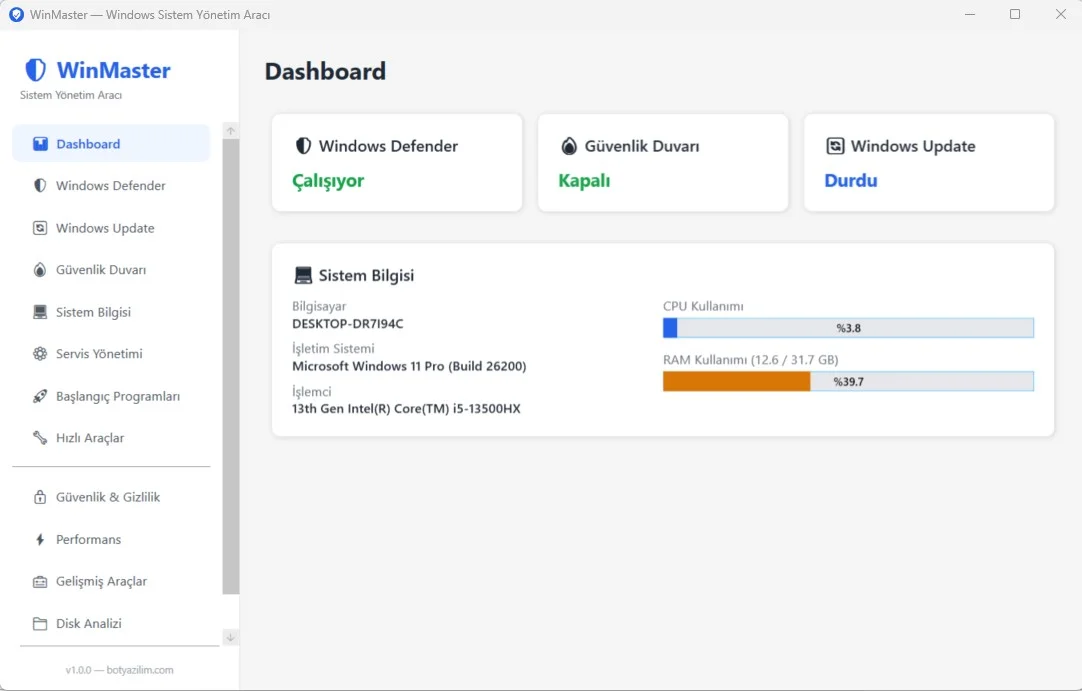Click the Windows Update status card title
1082x691 pixels.
pyautogui.click(x=913, y=146)
